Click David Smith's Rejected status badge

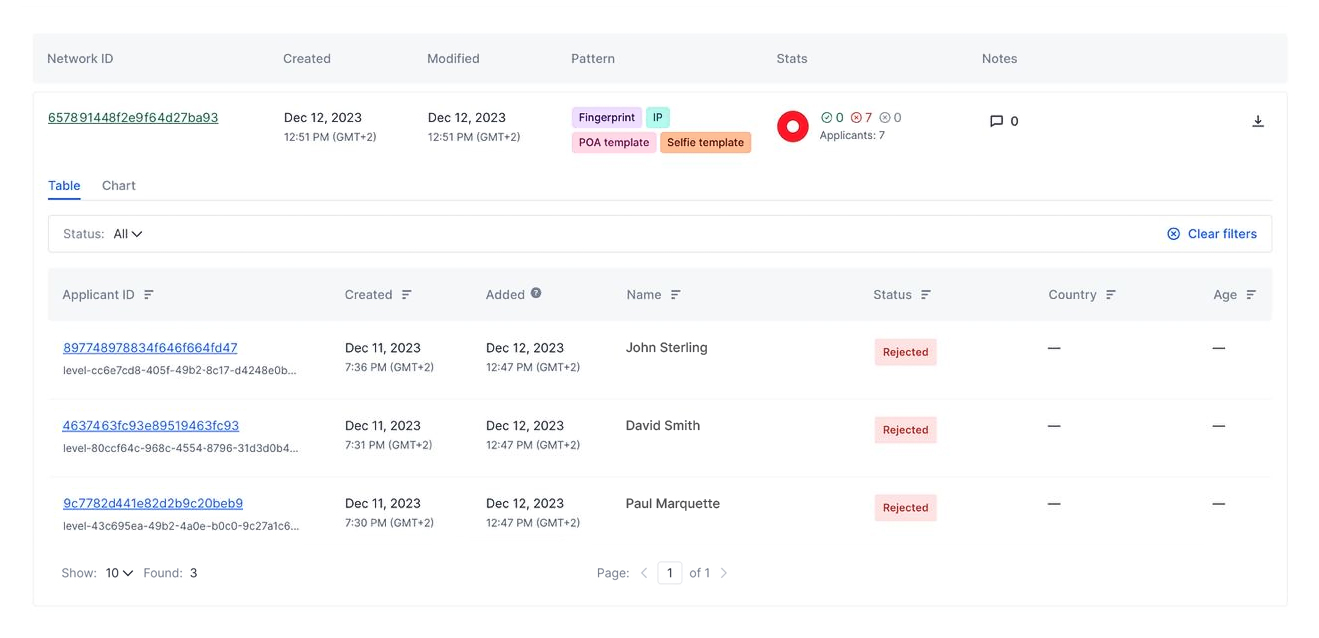(905, 429)
